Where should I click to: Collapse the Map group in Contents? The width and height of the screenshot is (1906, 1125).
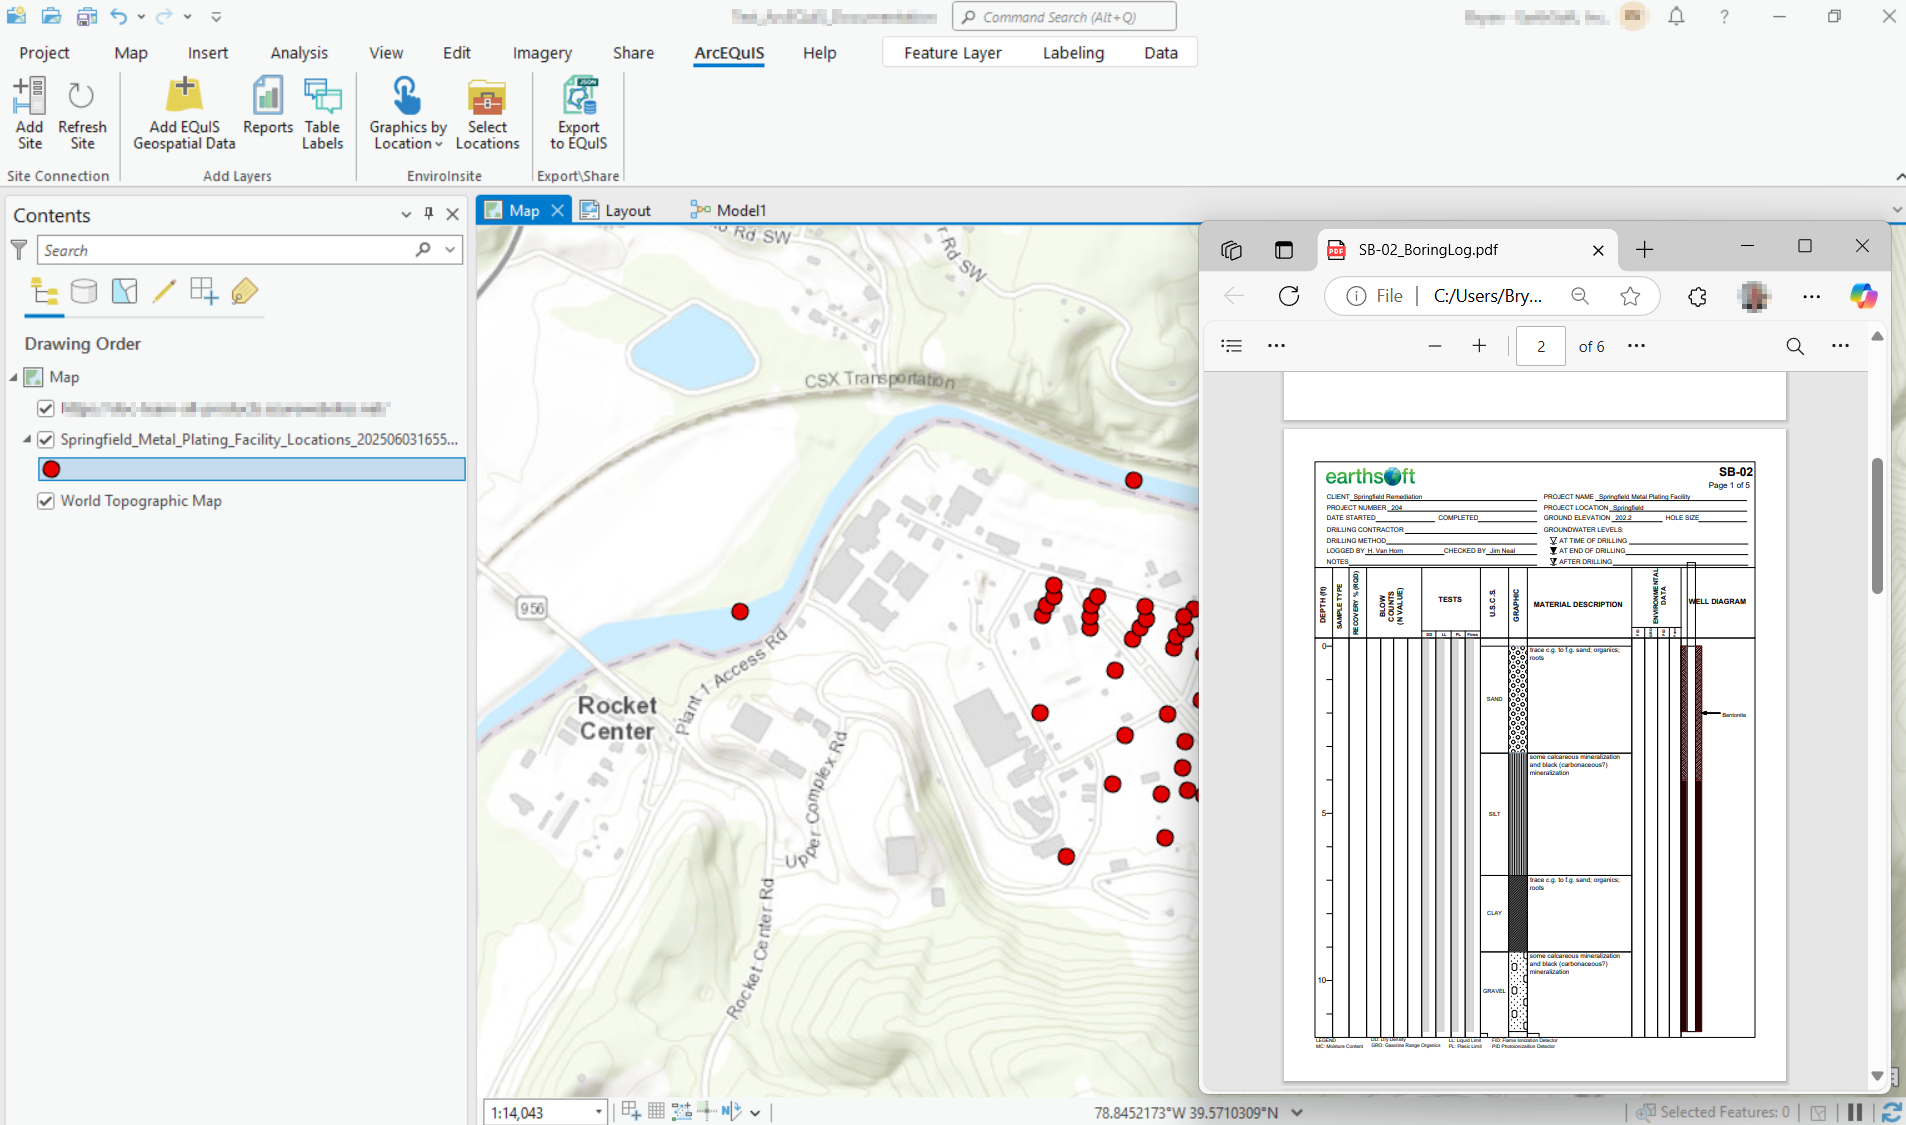point(14,377)
